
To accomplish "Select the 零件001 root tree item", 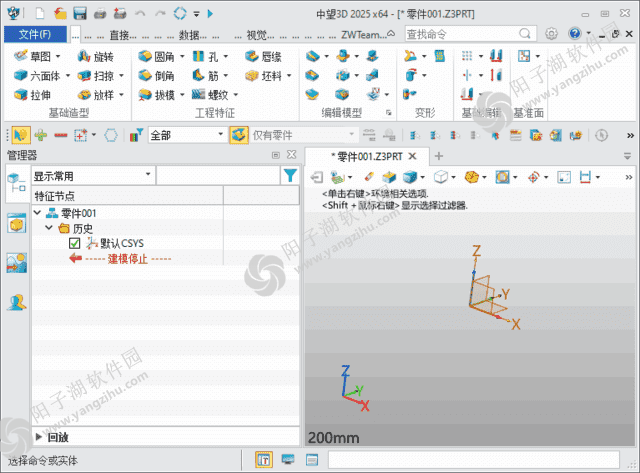I will pyautogui.click(x=72, y=213).
